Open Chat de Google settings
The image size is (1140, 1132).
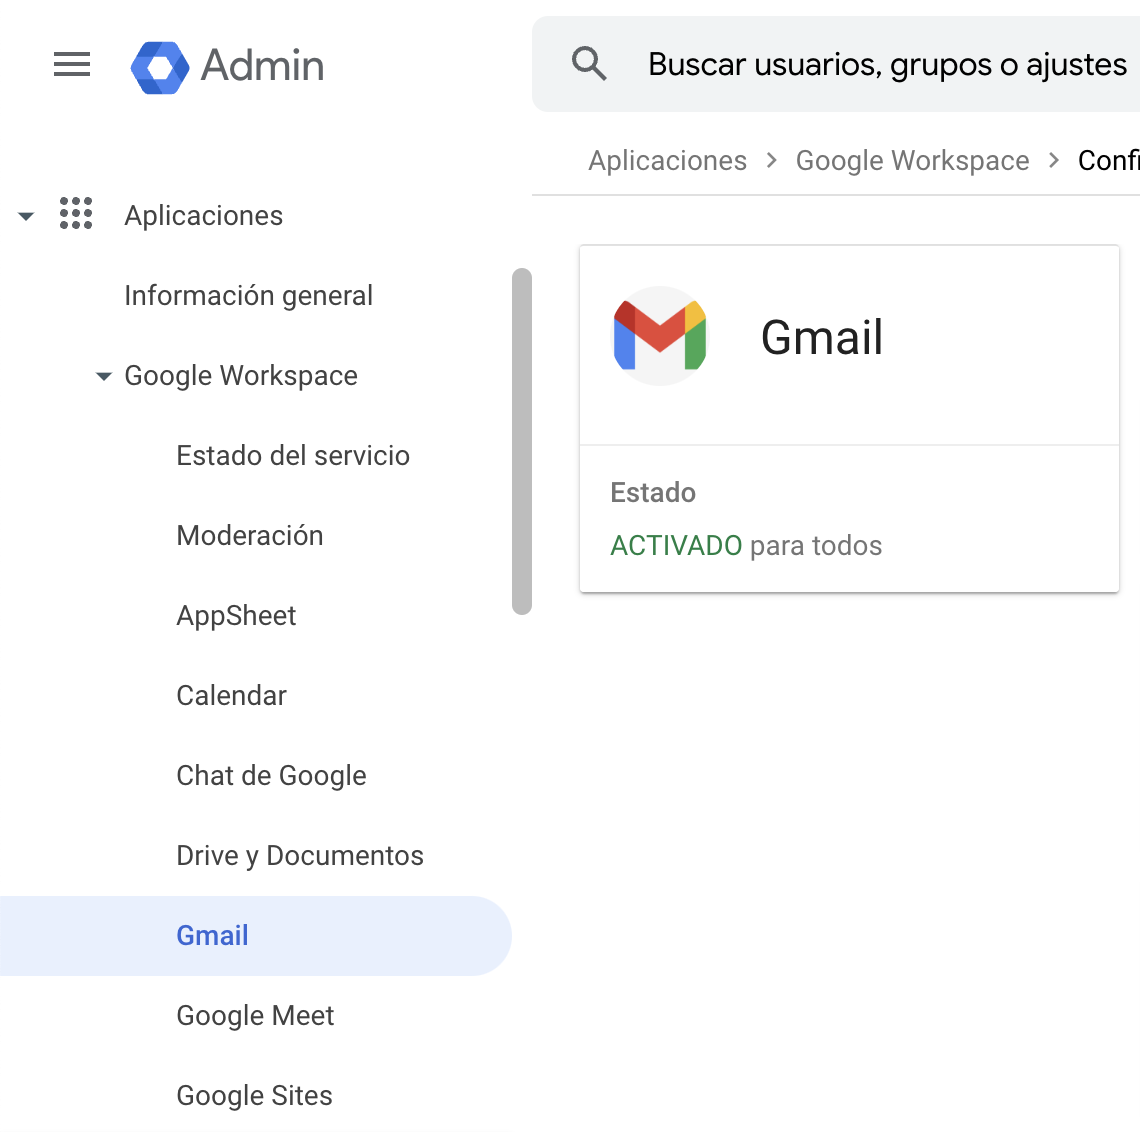click(271, 776)
